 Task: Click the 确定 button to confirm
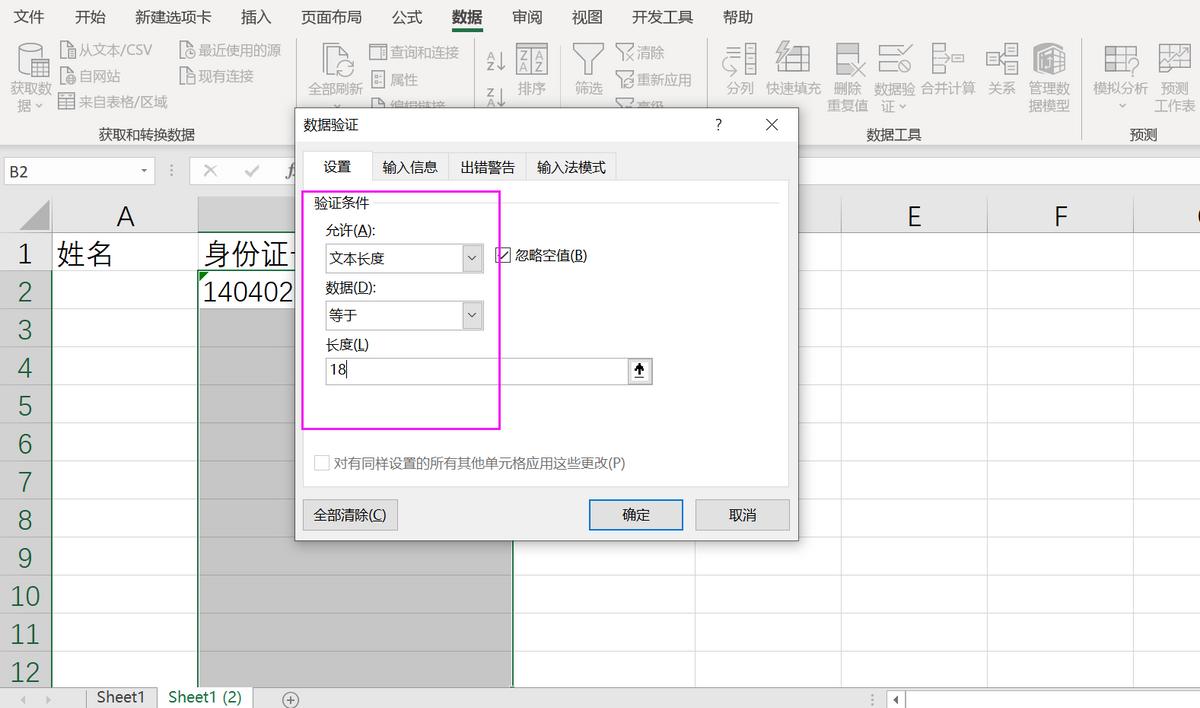tap(636, 514)
